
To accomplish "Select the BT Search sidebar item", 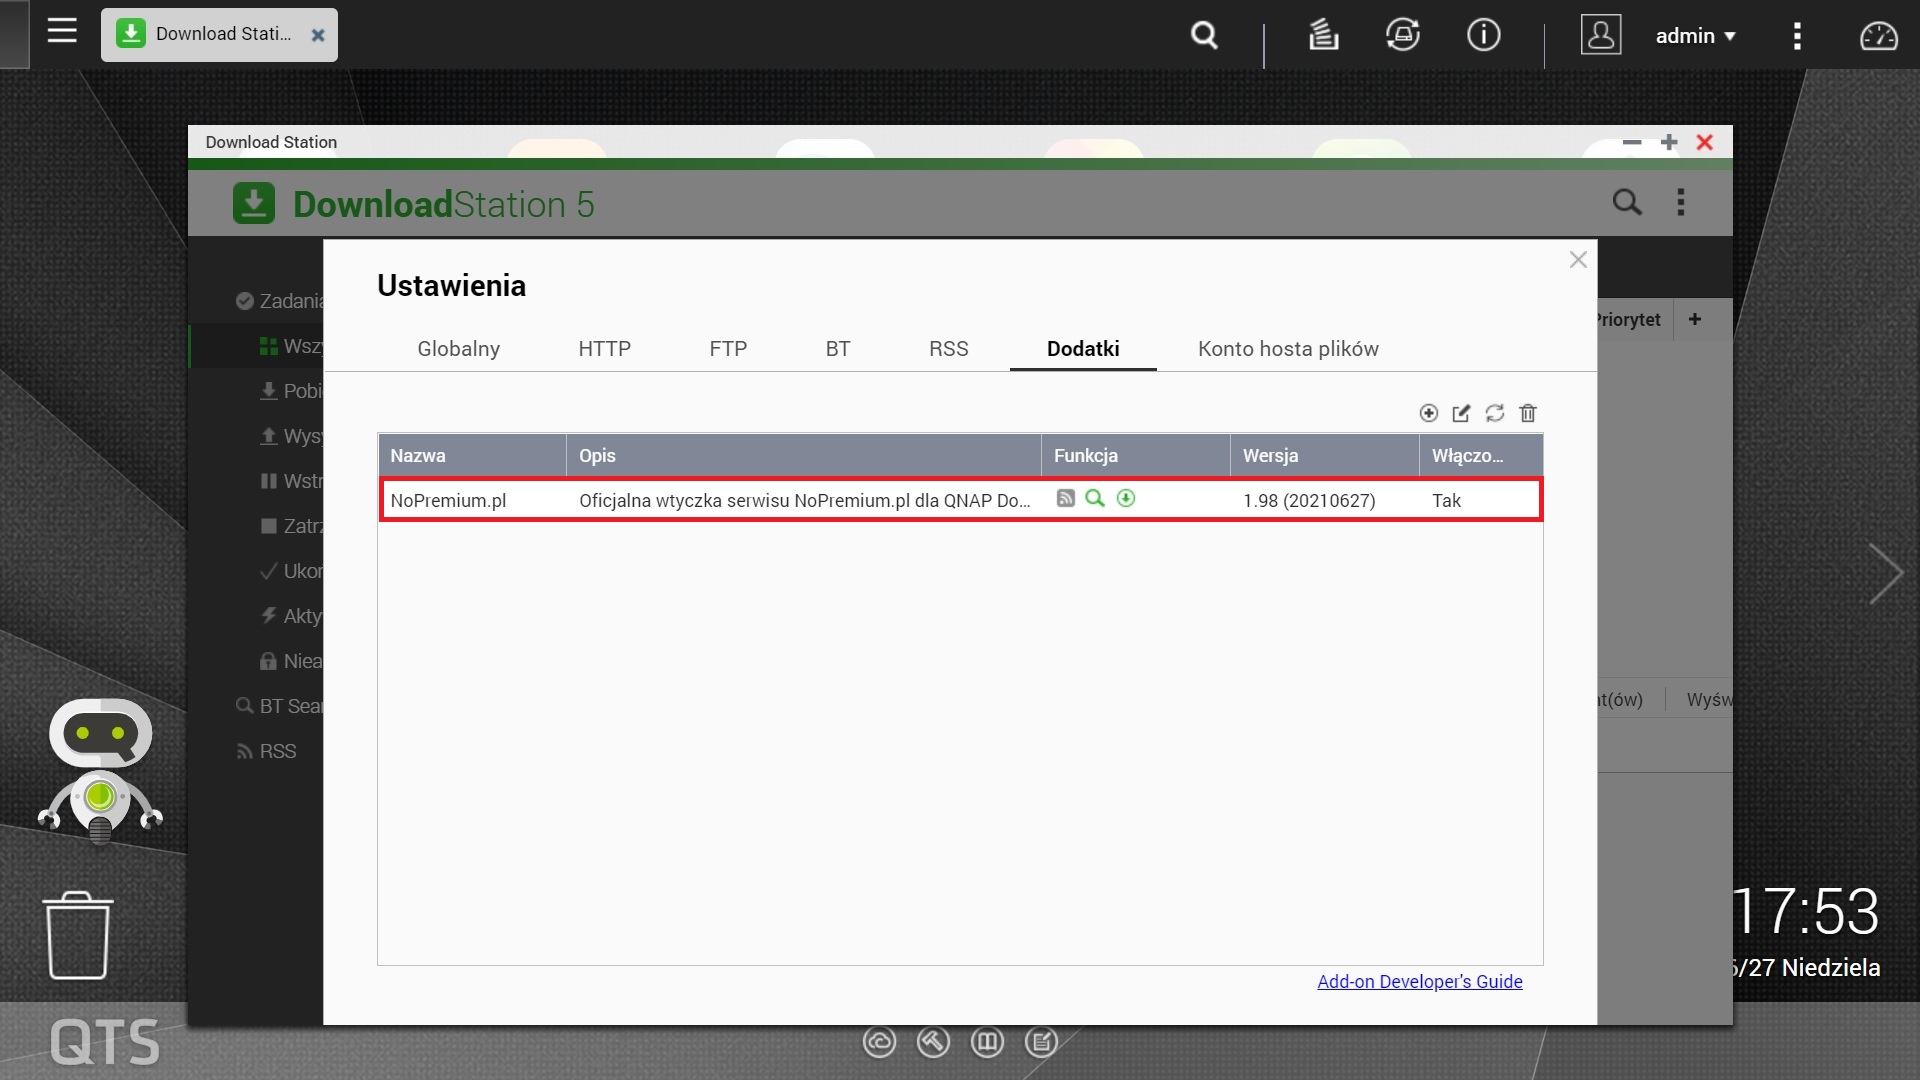I will [279, 706].
